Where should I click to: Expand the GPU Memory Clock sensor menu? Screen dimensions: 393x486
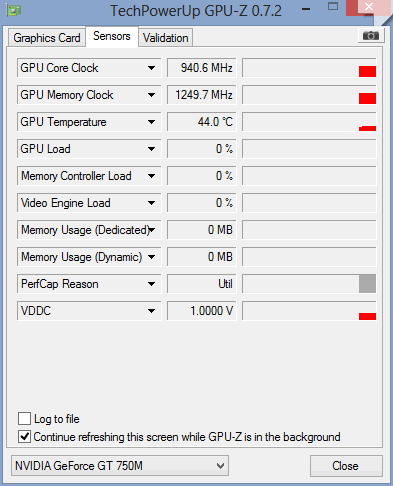coord(151,95)
